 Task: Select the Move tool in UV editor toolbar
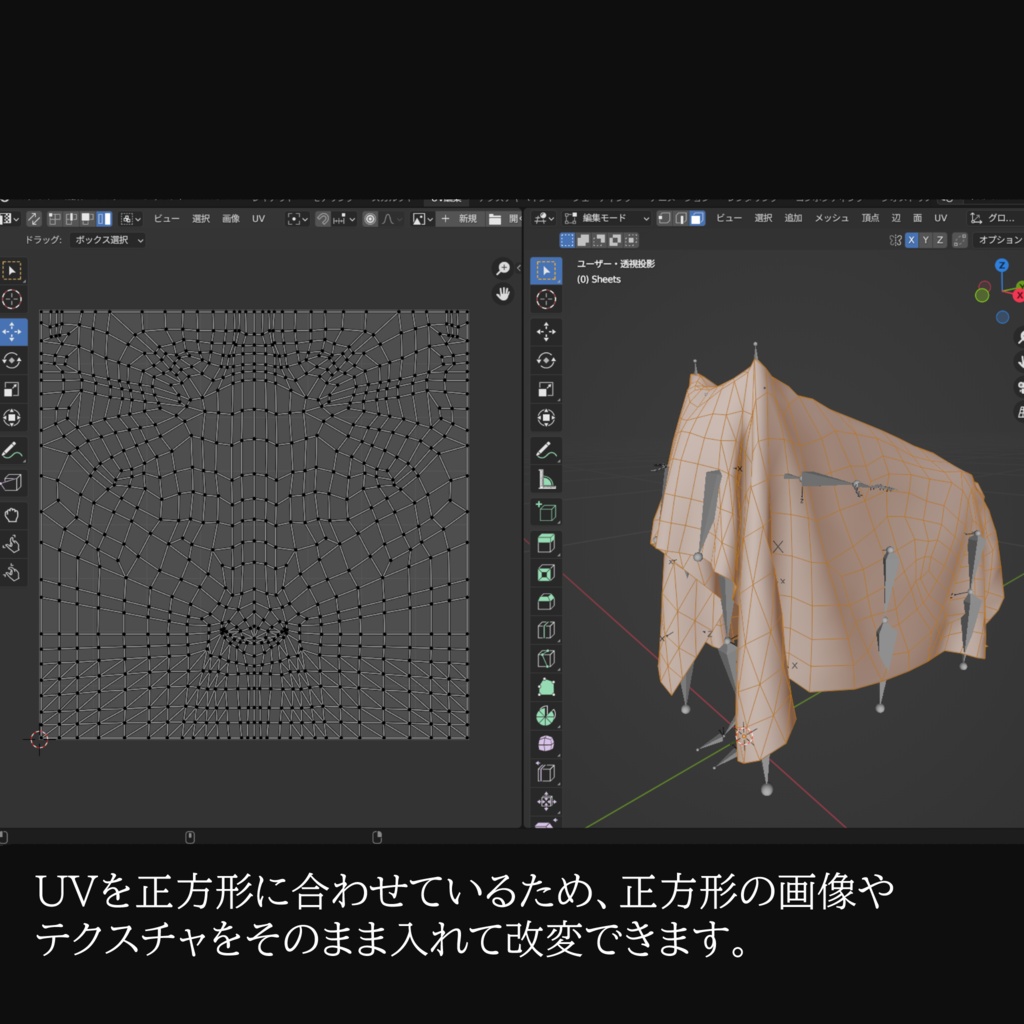tap(12, 332)
